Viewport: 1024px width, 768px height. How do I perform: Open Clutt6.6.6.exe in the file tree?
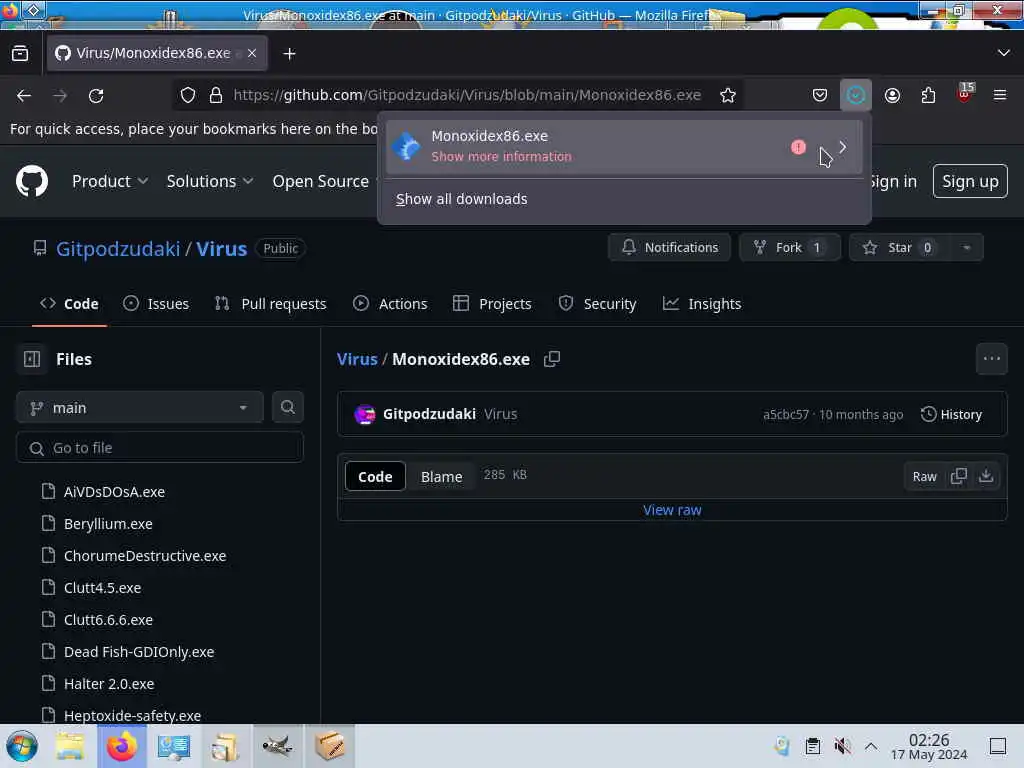pos(108,620)
